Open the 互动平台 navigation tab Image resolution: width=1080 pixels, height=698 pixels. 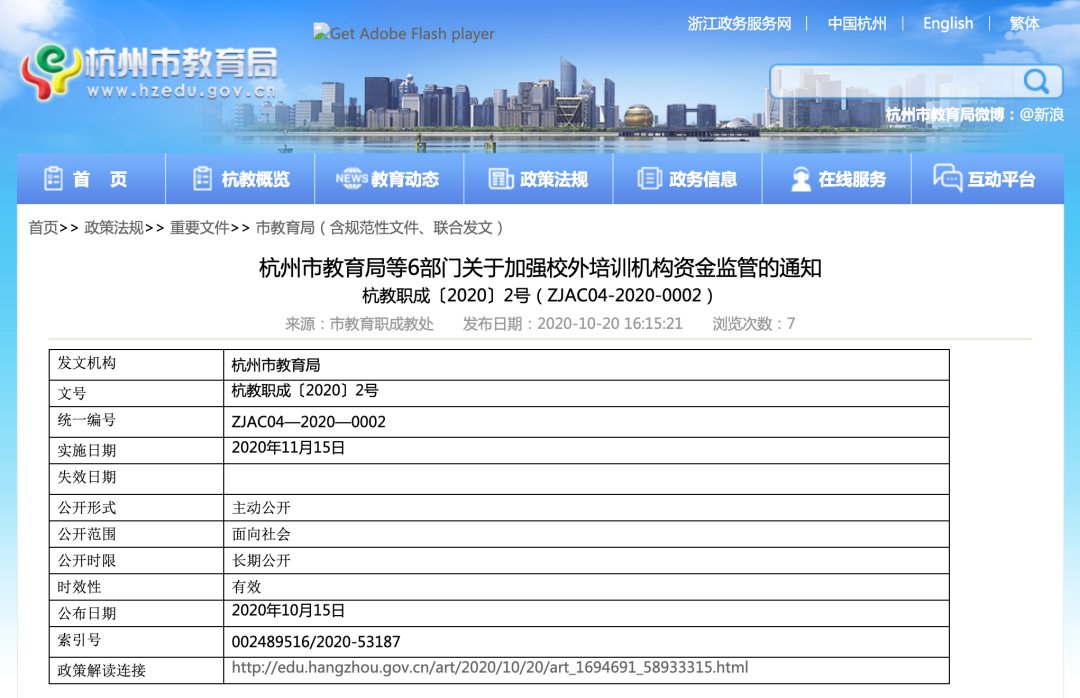point(988,179)
